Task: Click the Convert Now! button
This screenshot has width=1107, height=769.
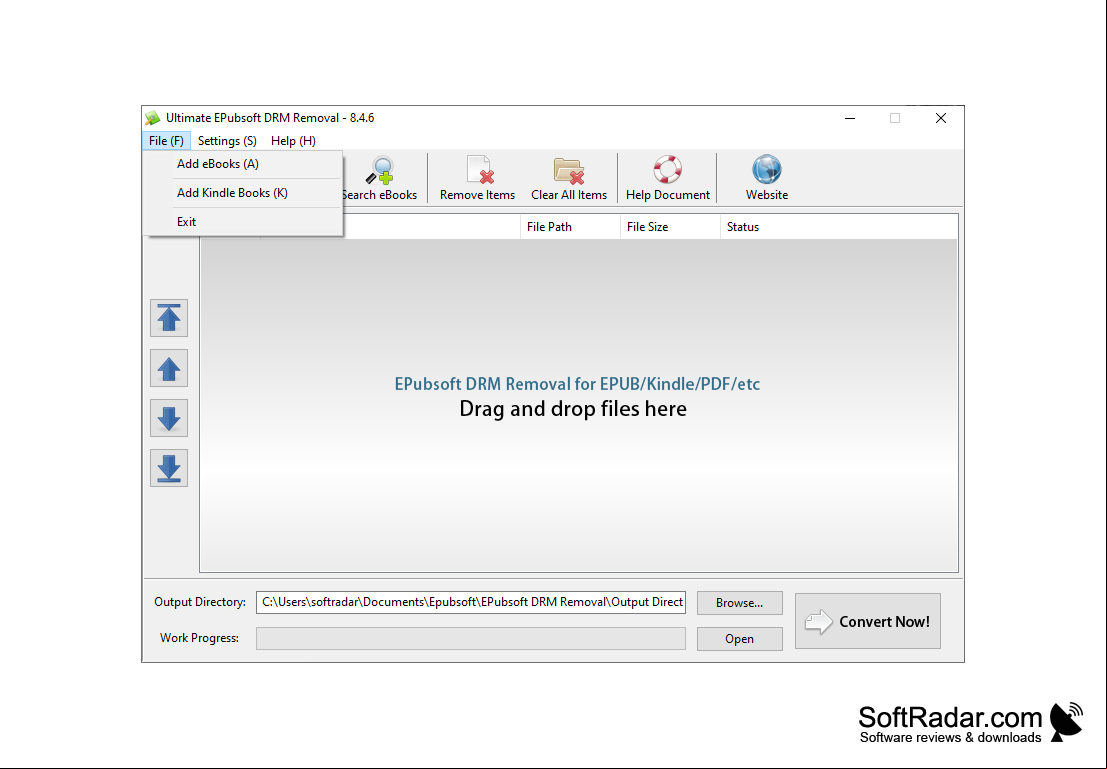Action: click(868, 621)
